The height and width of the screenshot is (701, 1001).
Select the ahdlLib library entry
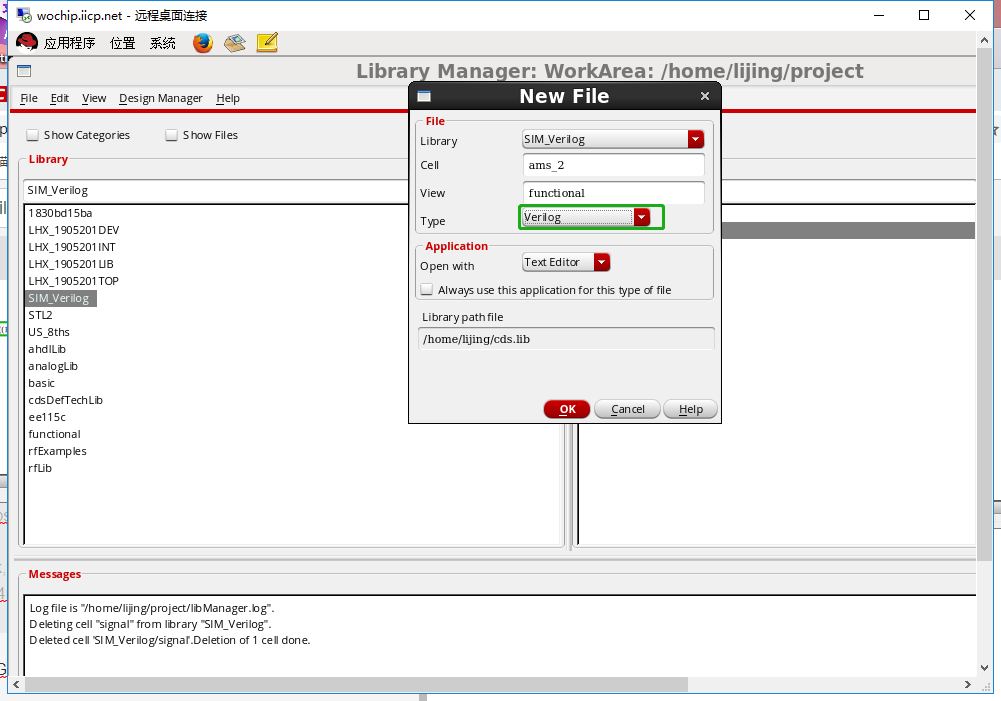click(x=47, y=348)
